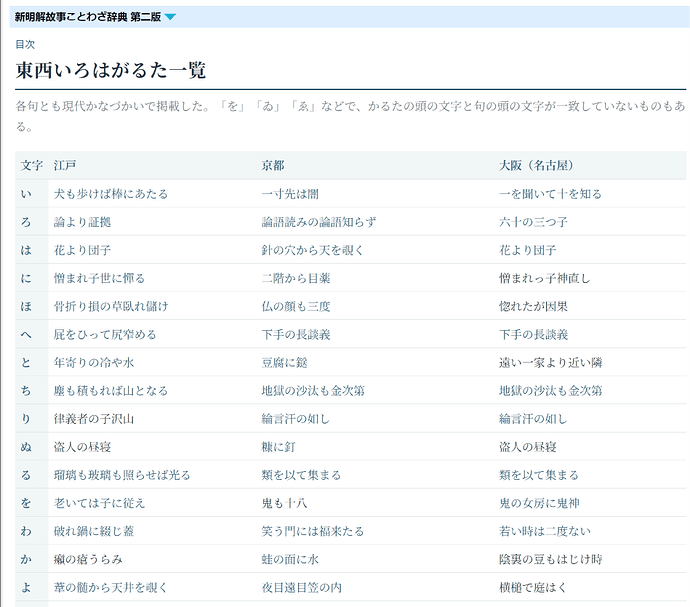
Task: Select 笑う門には福来たる entry
Action: [313, 532]
